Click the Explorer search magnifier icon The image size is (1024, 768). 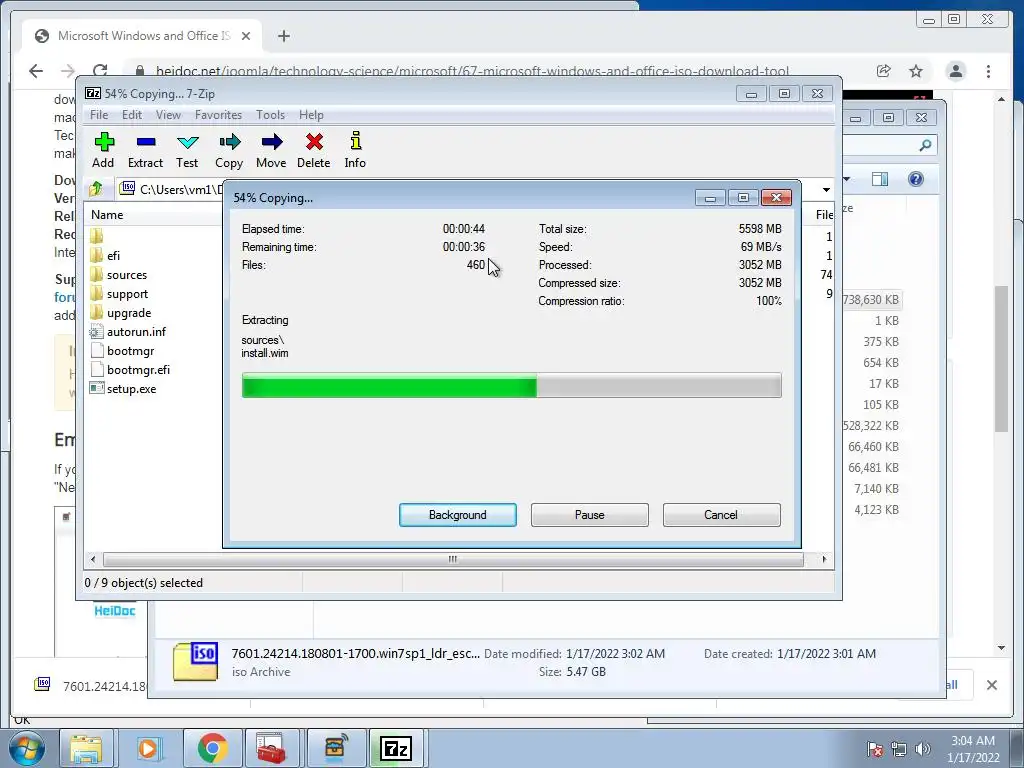tap(925, 145)
